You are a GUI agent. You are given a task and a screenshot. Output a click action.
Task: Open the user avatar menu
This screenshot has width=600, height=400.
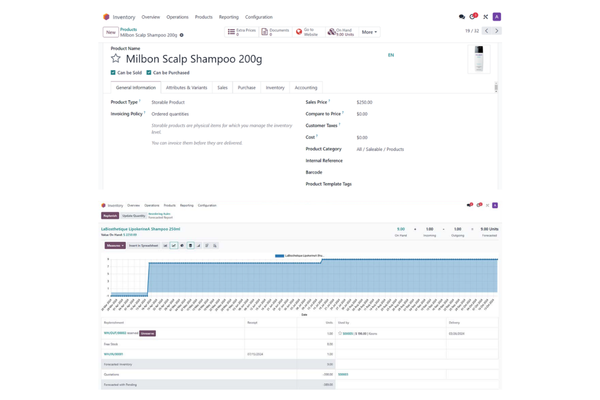pos(497,17)
